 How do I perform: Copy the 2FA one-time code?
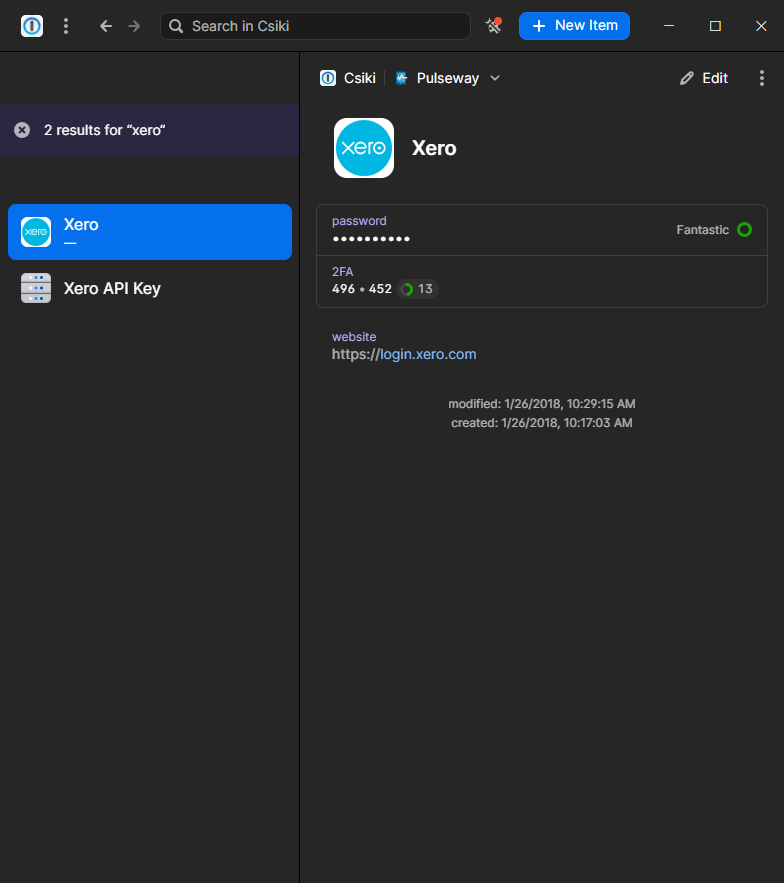point(362,289)
